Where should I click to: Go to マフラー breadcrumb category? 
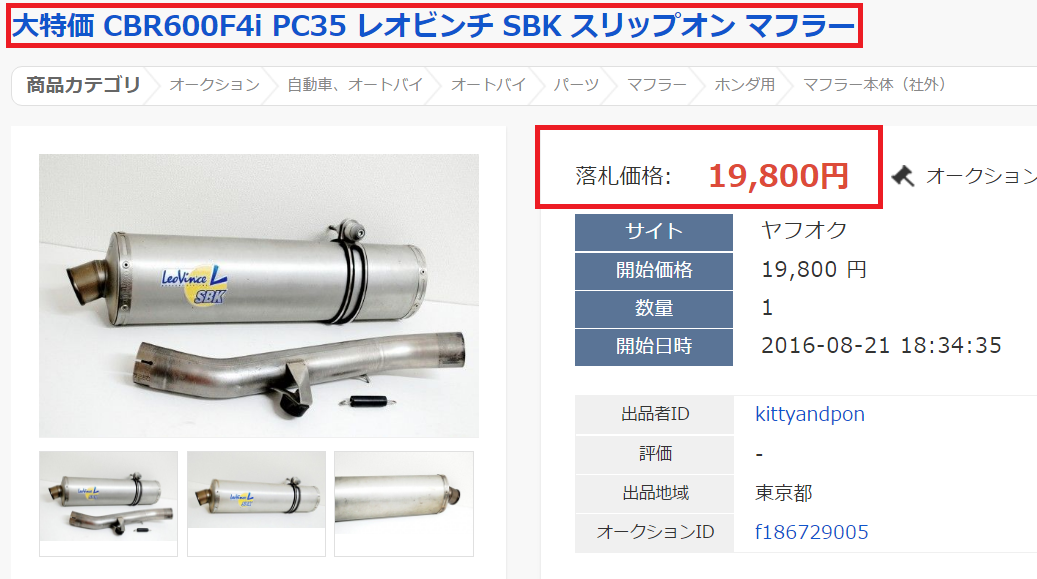657,85
